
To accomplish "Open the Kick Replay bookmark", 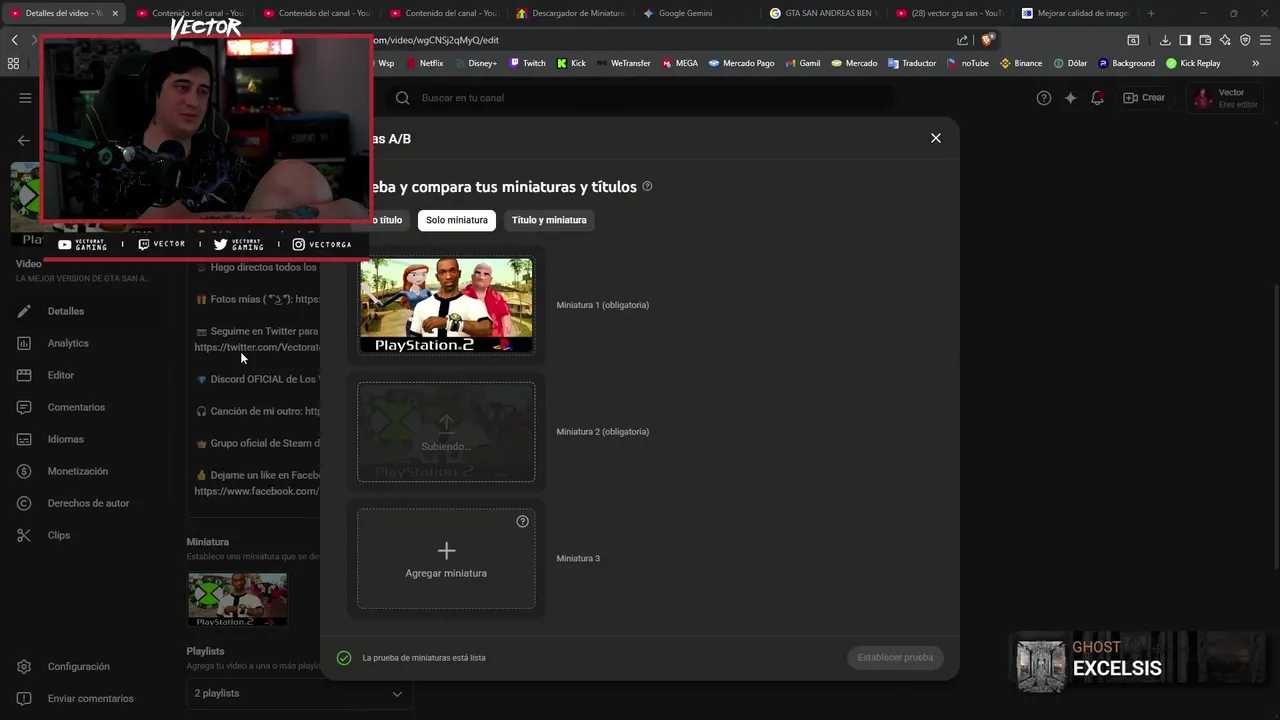I will 1193,63.
